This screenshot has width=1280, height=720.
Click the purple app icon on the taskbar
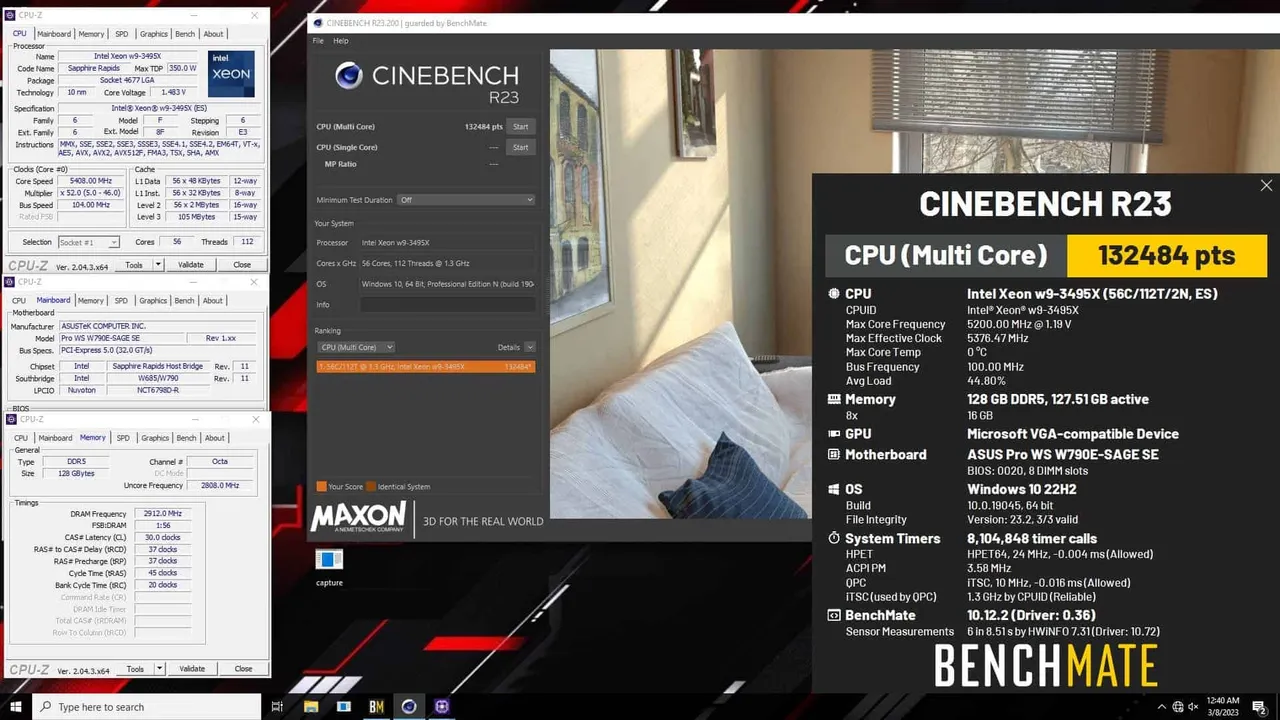pyautogui.click(x=441, y=707)
